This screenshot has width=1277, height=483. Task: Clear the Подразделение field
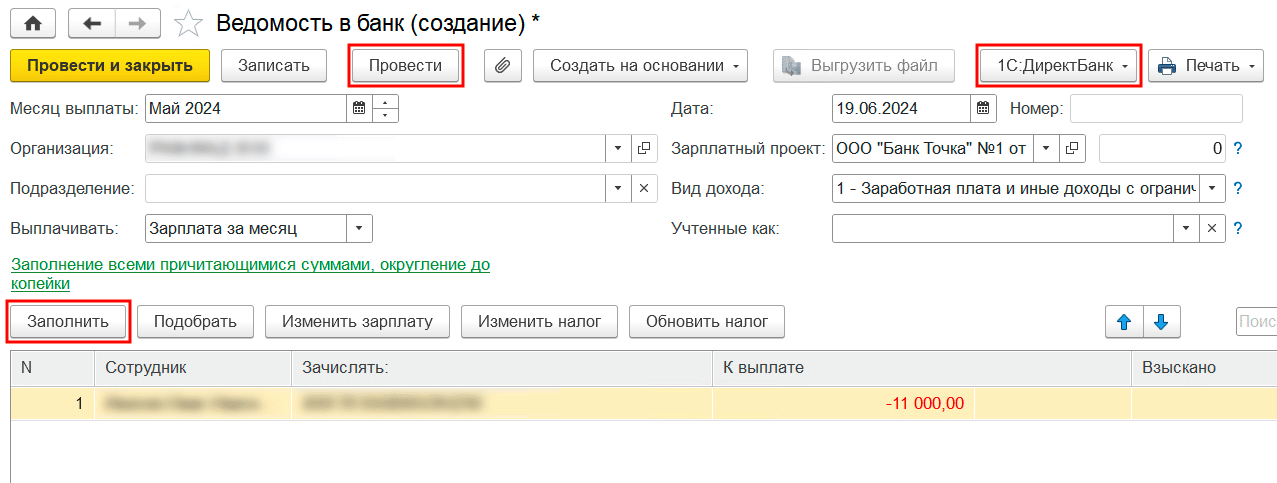tap(644, 188)
